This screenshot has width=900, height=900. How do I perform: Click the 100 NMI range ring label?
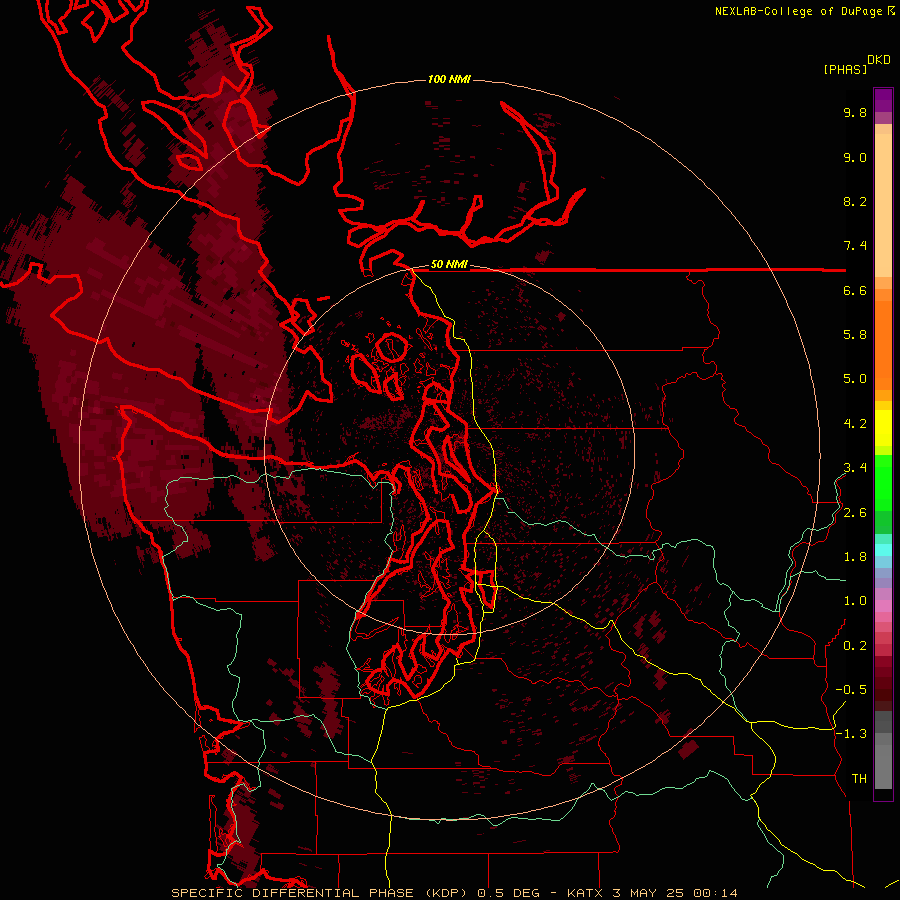449,79
